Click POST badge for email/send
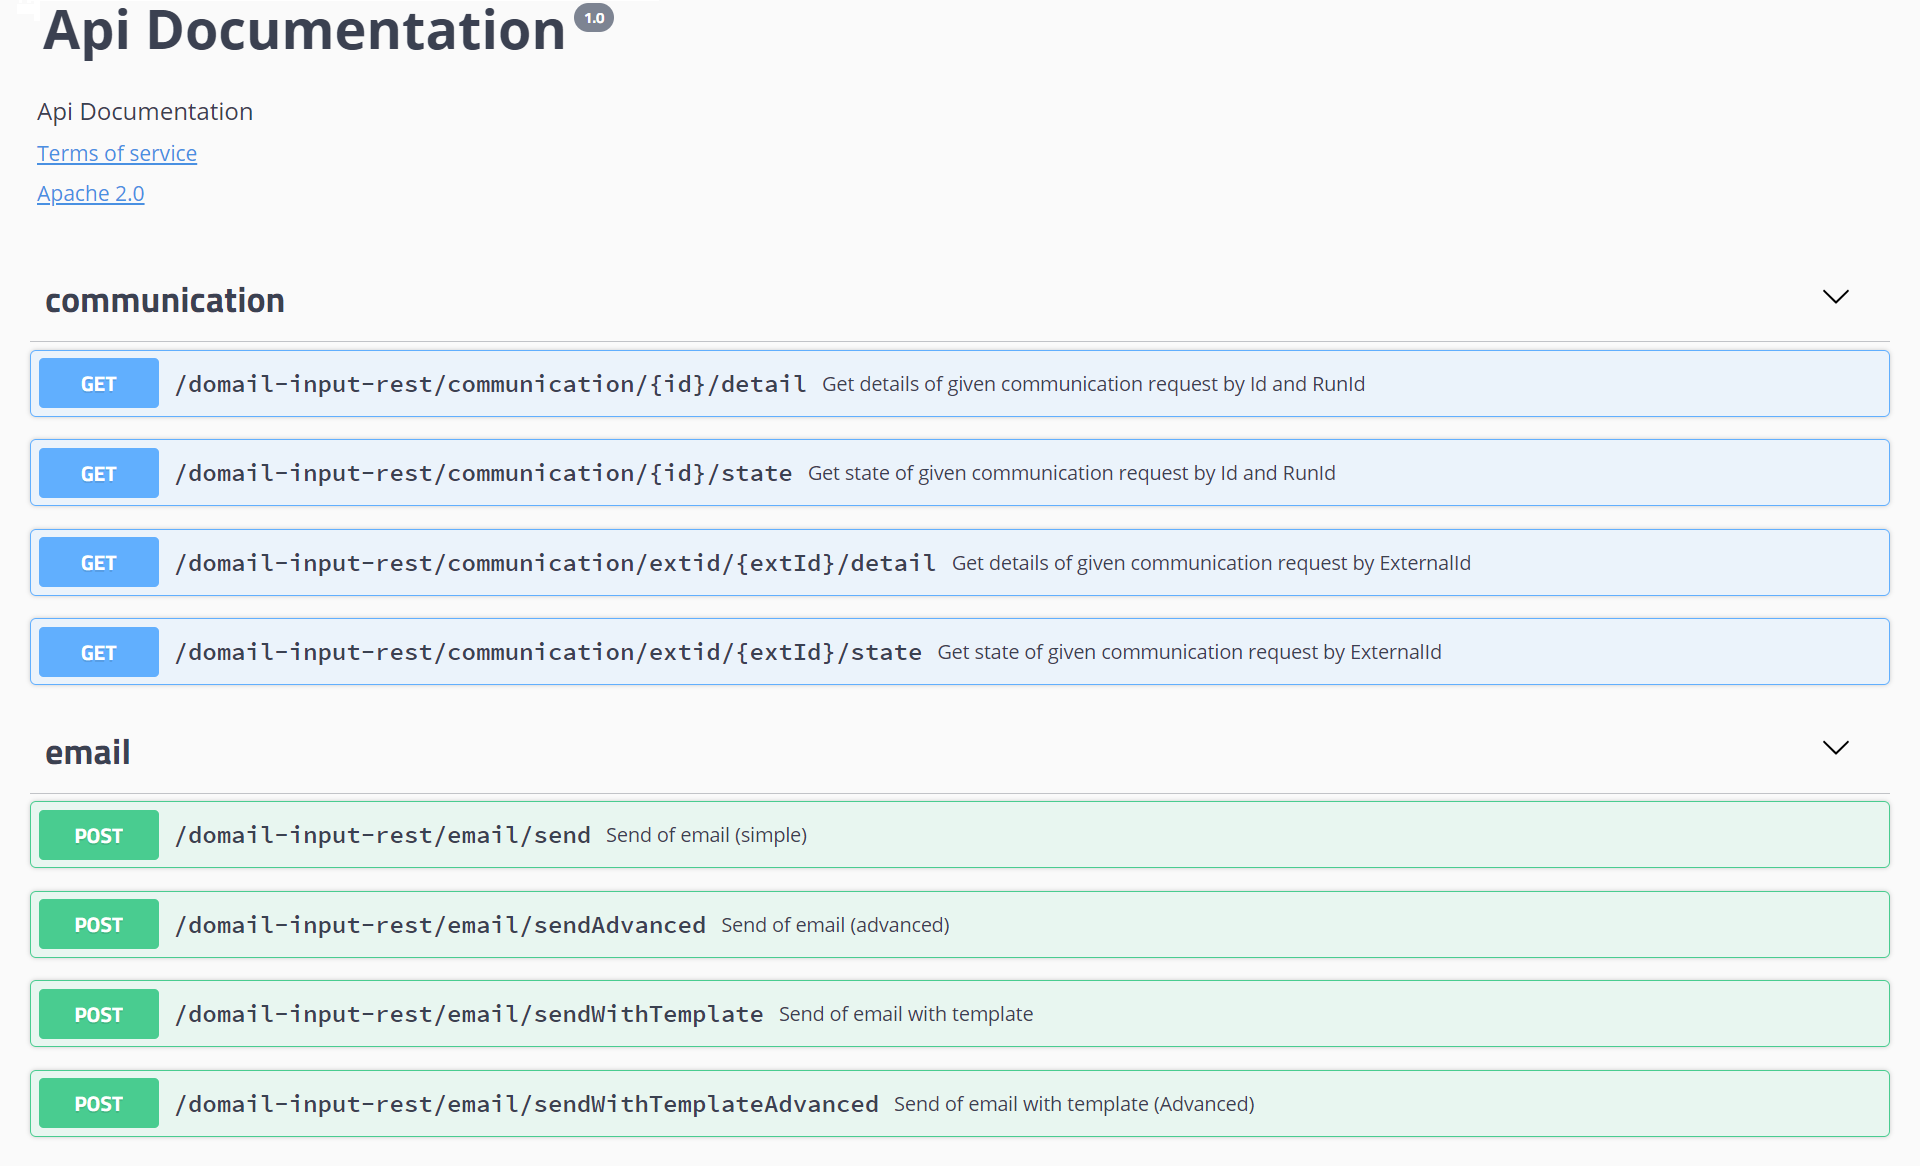 click(99, 835)
